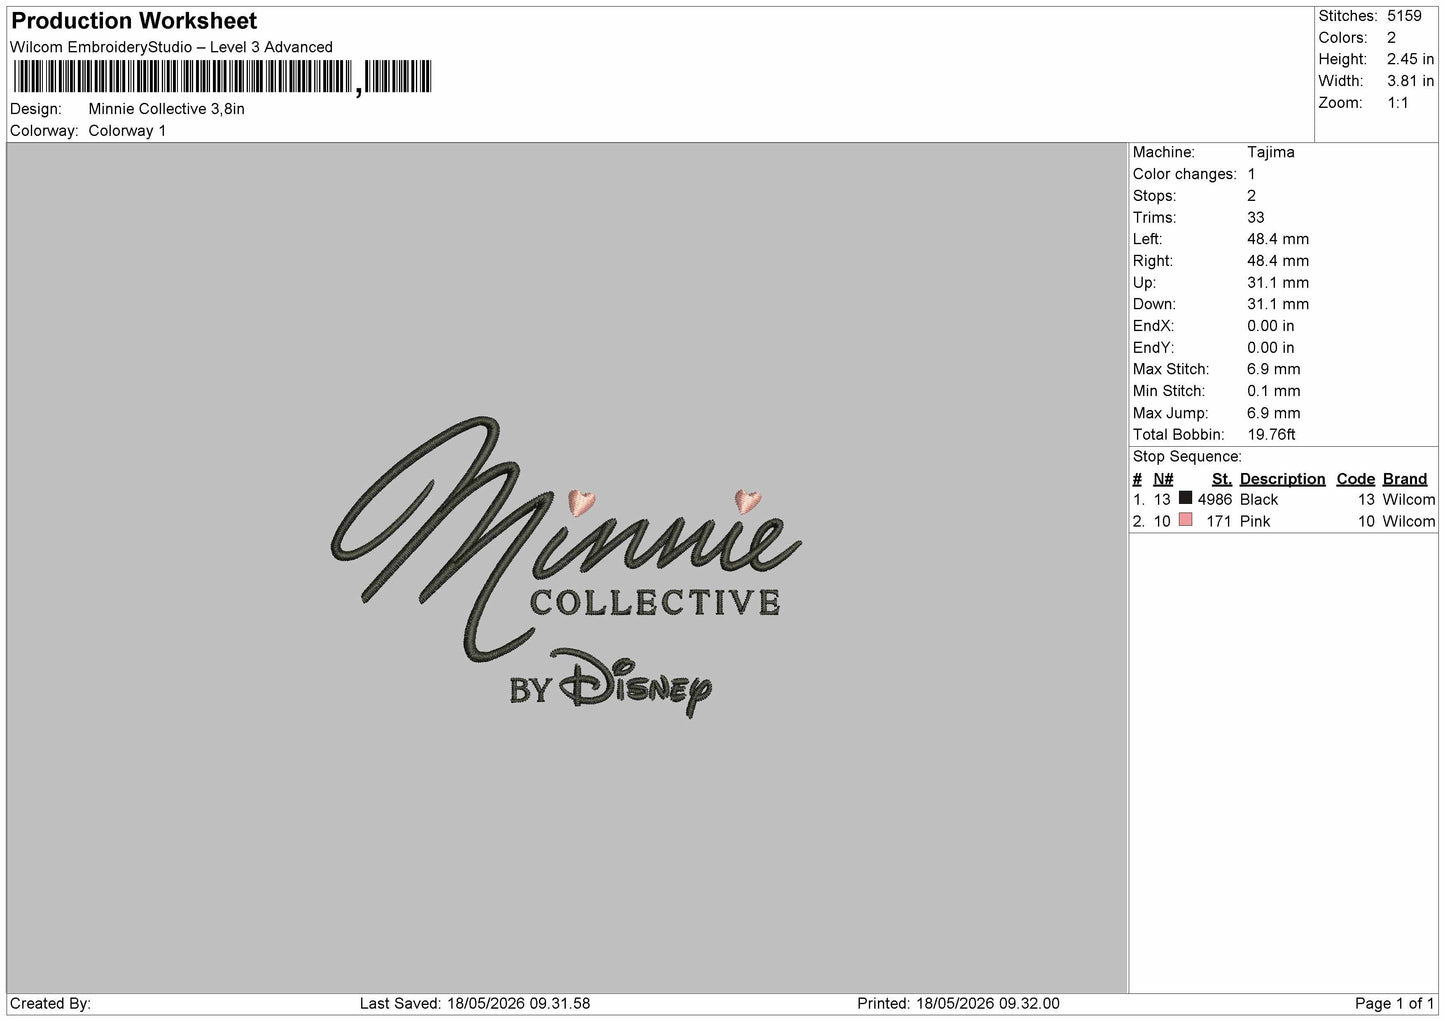1445x1021 pixels.
Task: Click the 'Colorway 1' value
Action: click(x=127, y=131)
